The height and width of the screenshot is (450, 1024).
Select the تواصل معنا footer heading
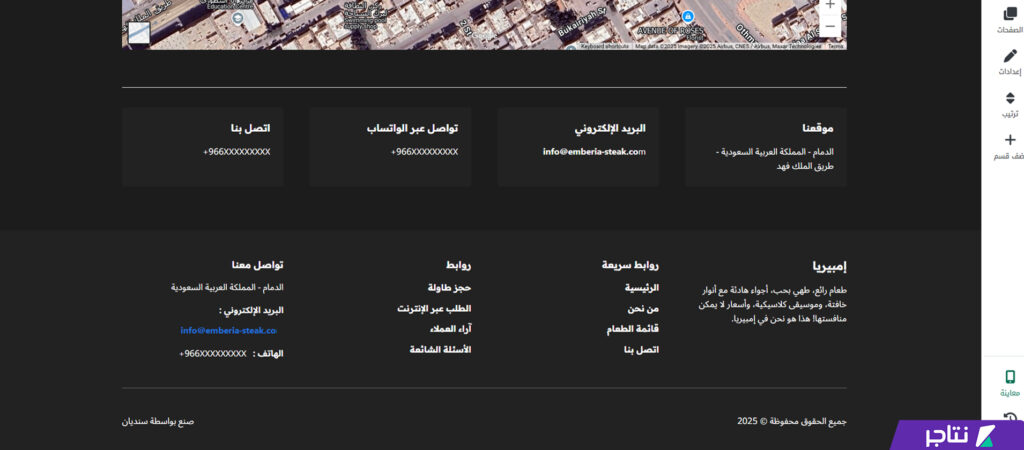point(257,265)
